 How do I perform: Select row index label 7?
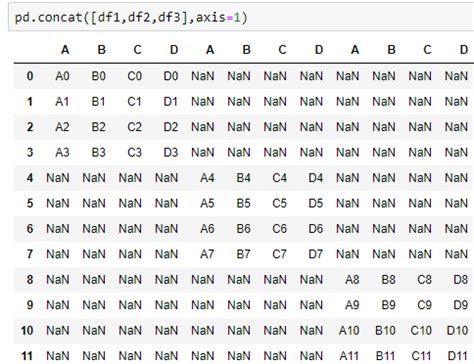pyautogui.click(x=30, y=254)
